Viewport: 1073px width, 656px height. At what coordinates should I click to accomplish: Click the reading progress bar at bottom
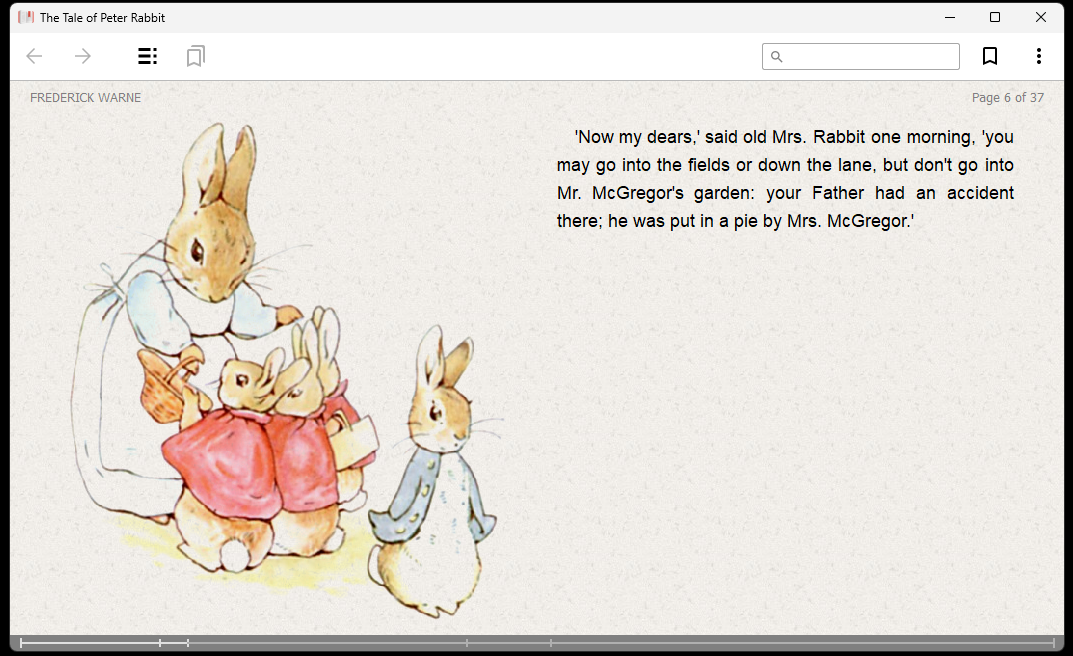537,642
